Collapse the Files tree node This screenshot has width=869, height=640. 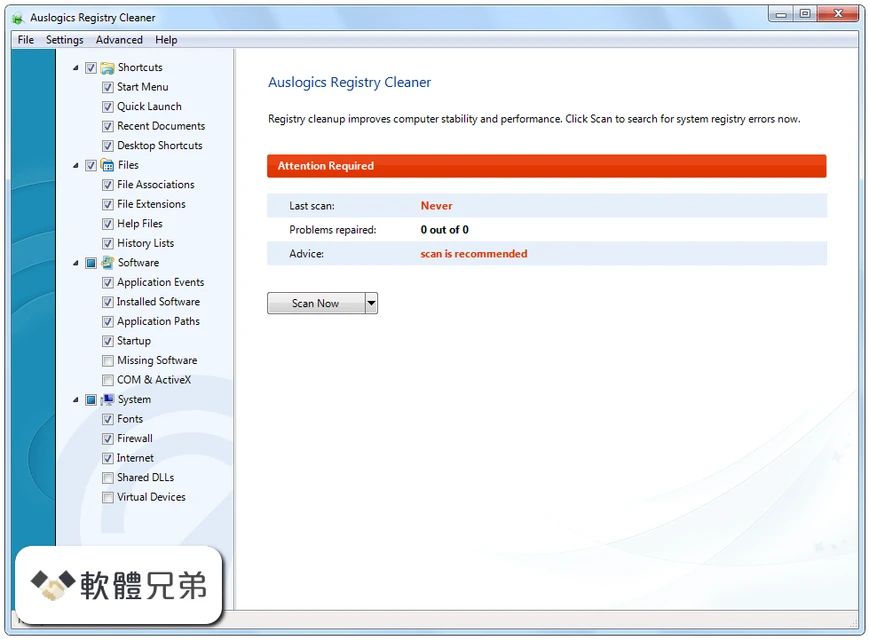coord(75,166)
